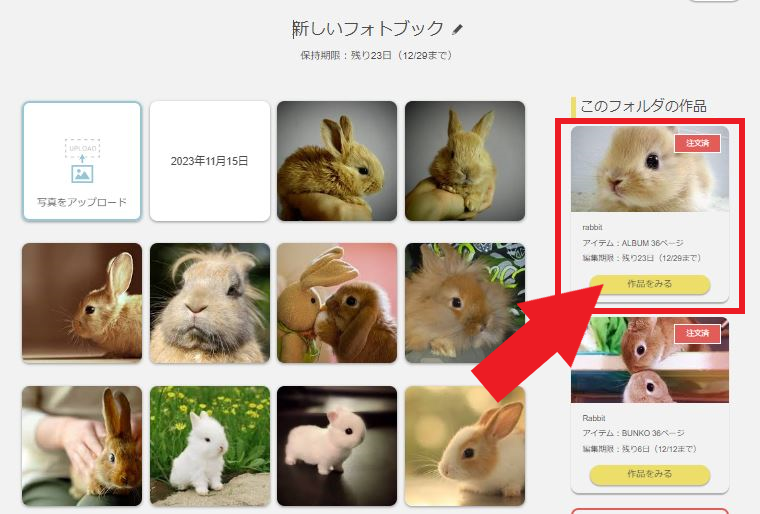Open the side-facing rabbit held in hands photo
This screenshot has height=514, width=760.
(x=337, y=161)
